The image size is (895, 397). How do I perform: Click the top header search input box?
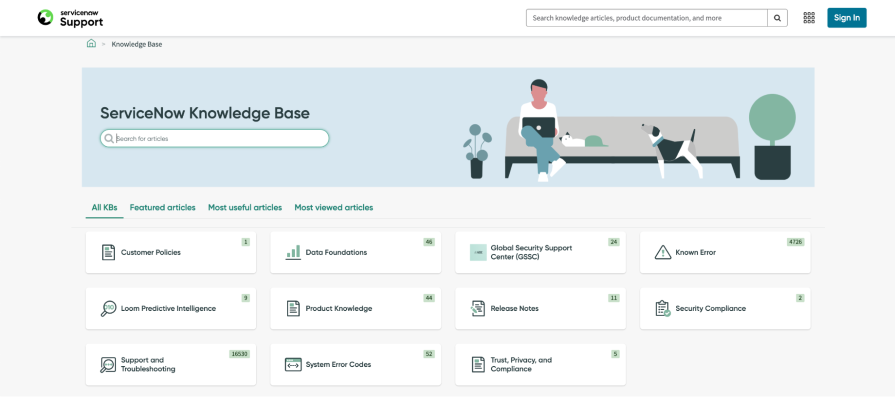[x=647, y=18]
